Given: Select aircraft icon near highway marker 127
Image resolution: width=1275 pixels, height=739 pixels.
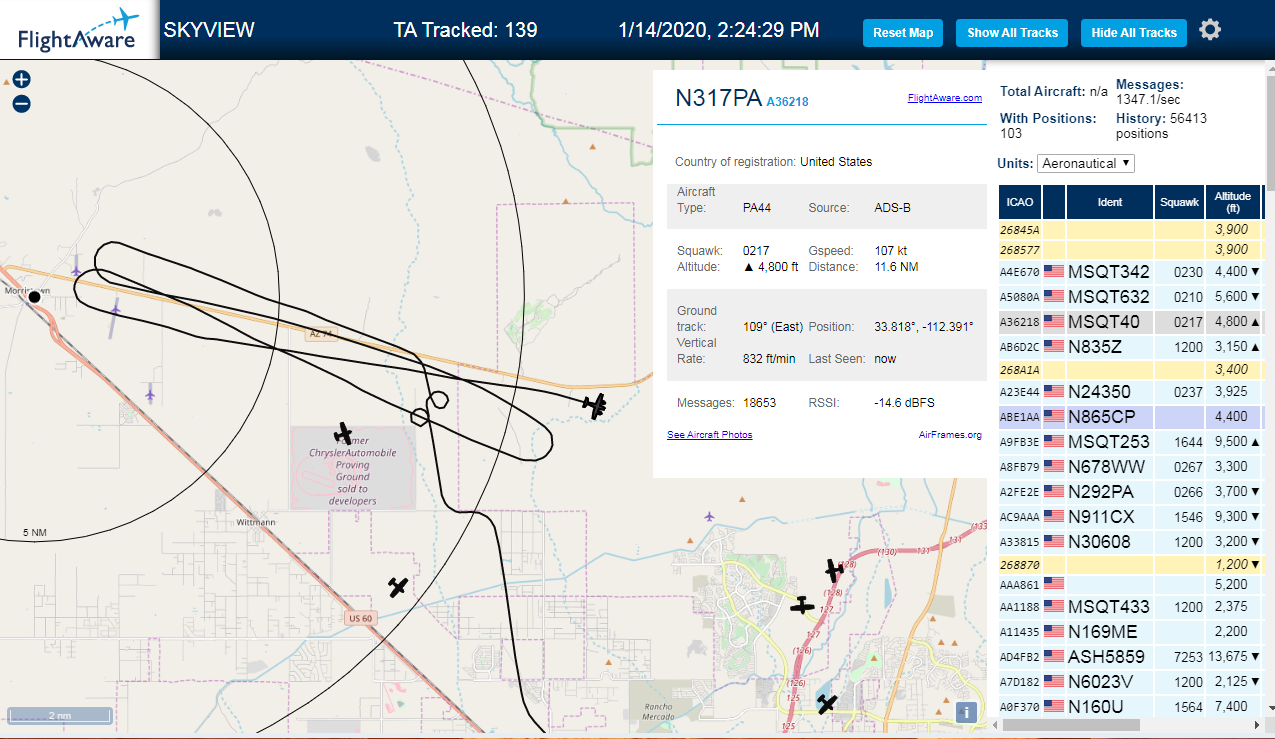Looking at the screenshot, I should [802, 605].
